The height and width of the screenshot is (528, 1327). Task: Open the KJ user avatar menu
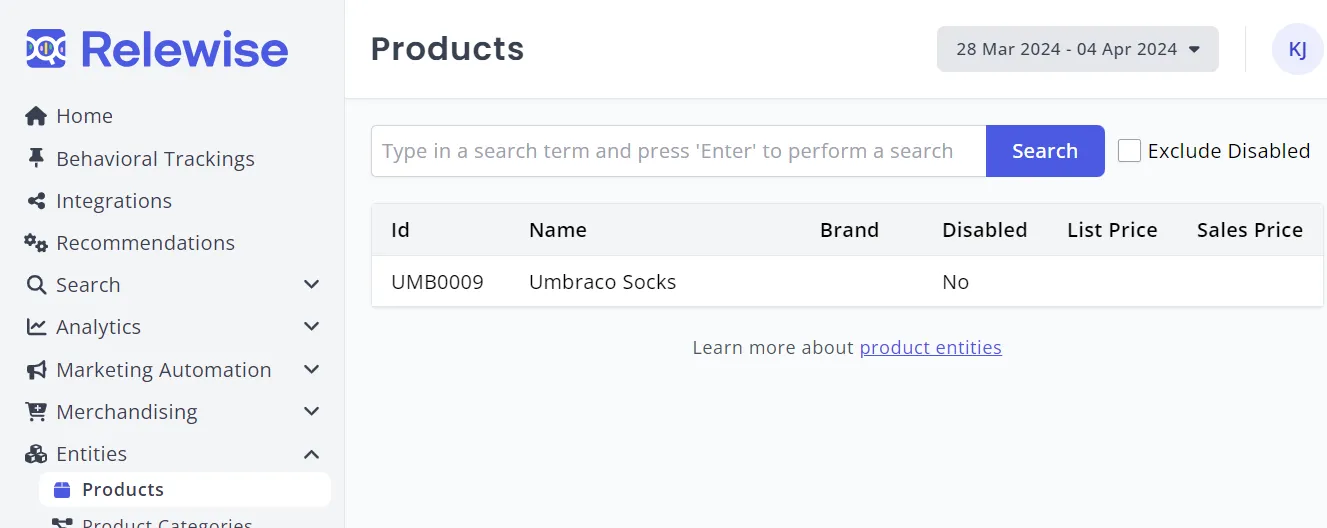pos(1297,49)
